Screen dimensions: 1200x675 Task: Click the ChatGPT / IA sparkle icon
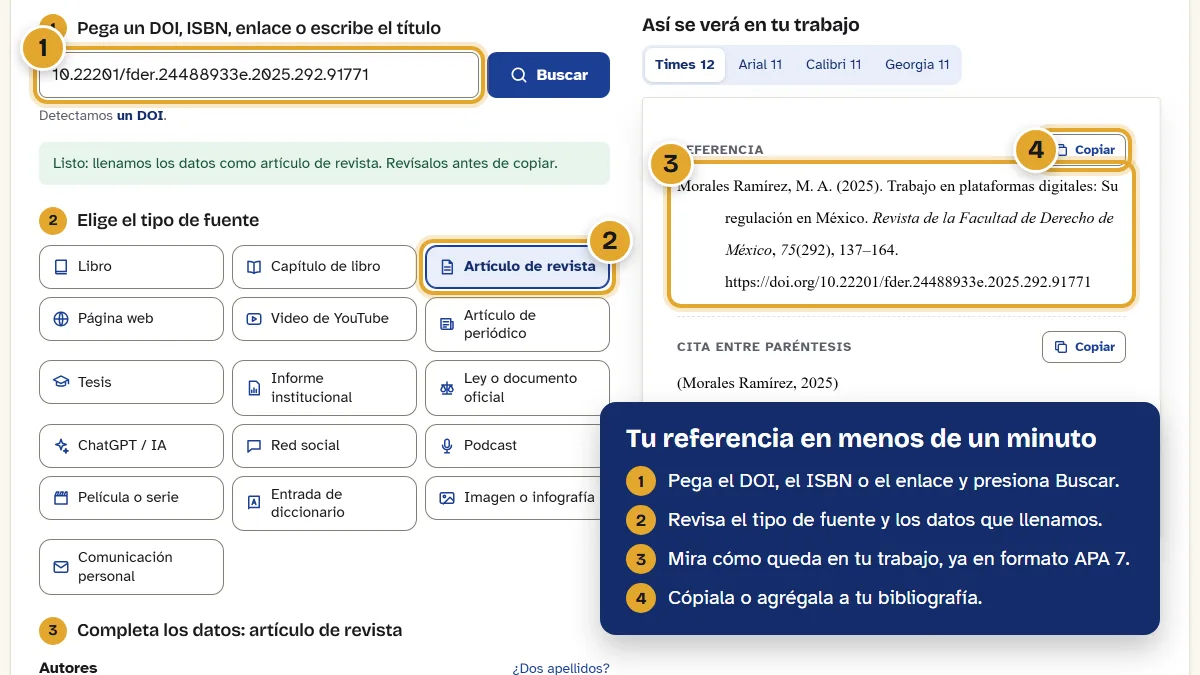point(61,446)
